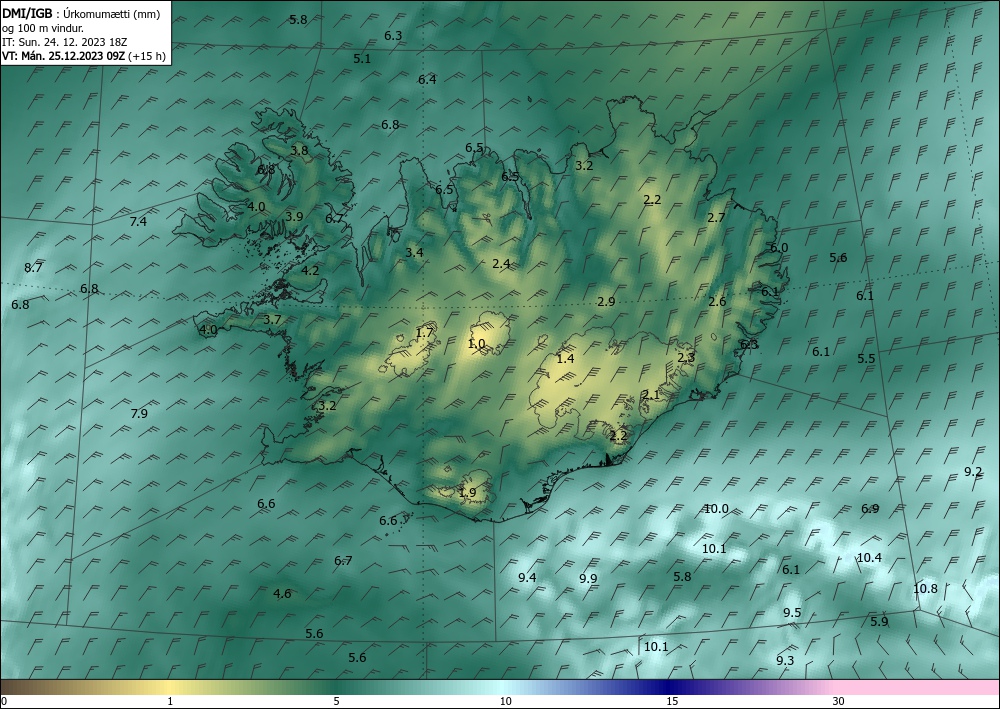This screenshot has width=1000, height=709.
Task: Select the 3.9 value in the Westfjords
Action: (x=294, y=217)
